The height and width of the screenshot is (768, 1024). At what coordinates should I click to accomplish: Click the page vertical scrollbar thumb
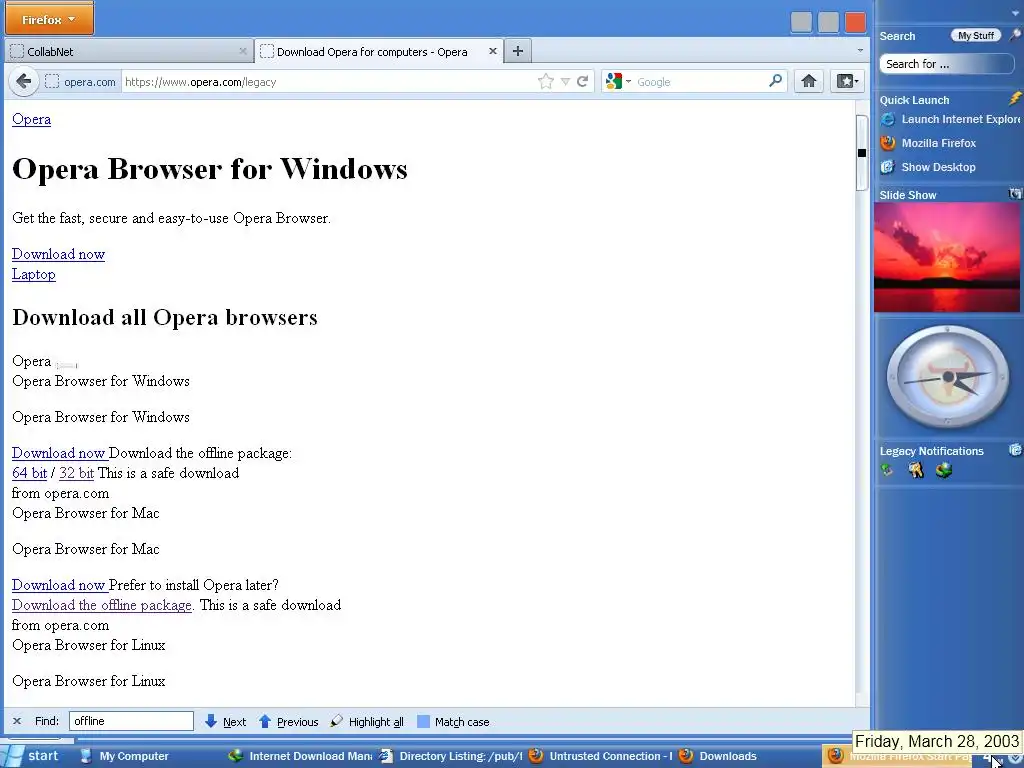click(862, 153)
